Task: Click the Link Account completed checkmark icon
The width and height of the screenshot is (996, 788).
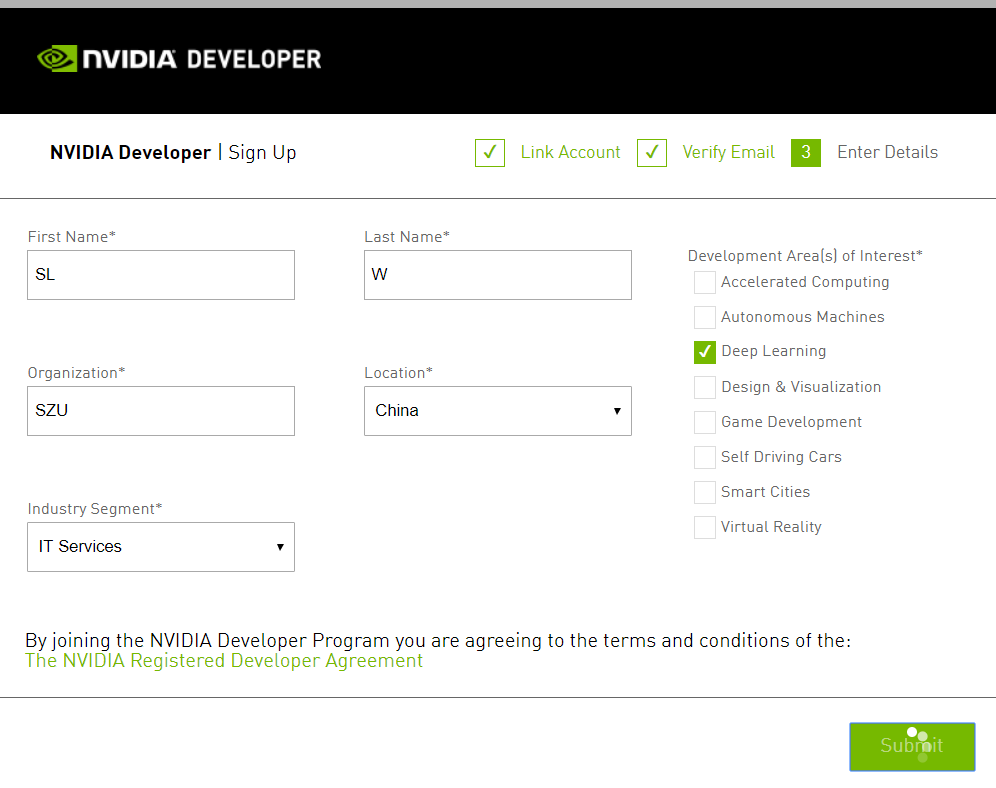Action: pyautogui.click(x=490, y=153)
